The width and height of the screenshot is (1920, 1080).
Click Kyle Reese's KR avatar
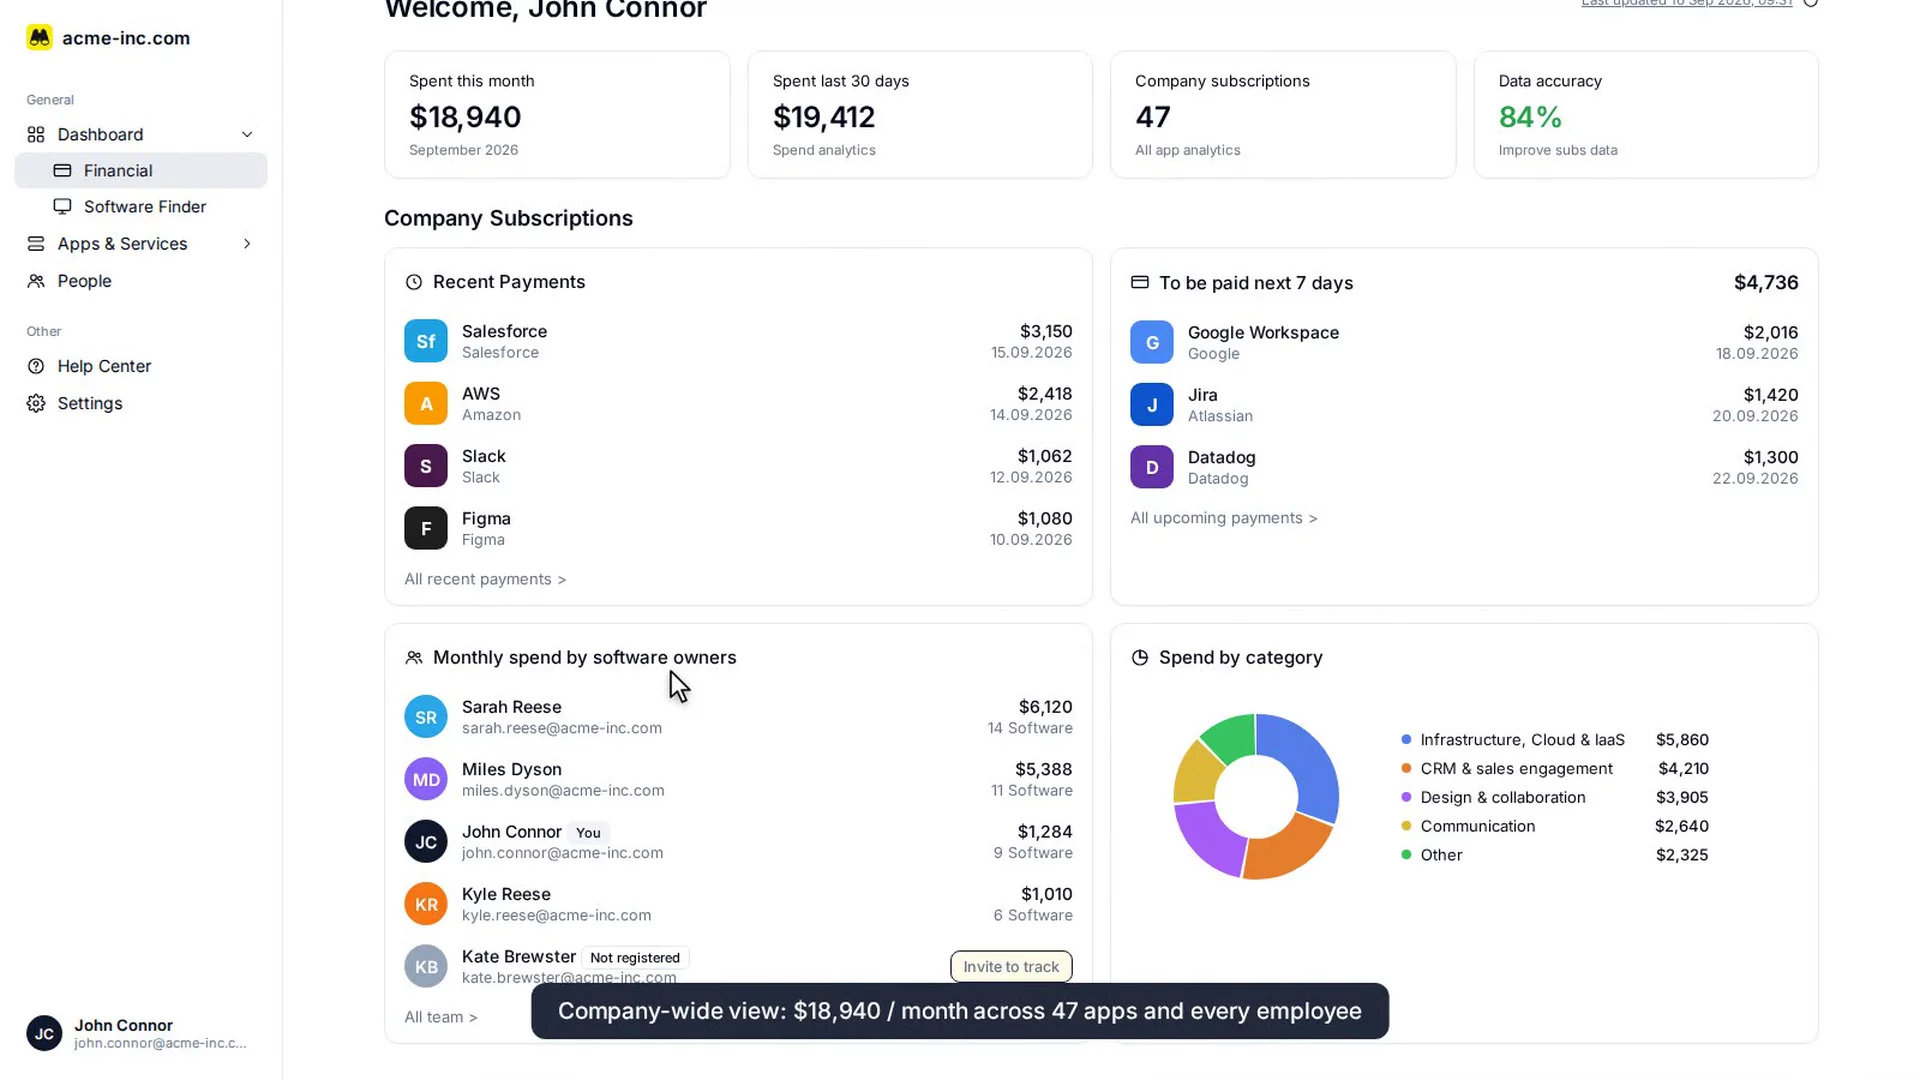click(426, 904)
